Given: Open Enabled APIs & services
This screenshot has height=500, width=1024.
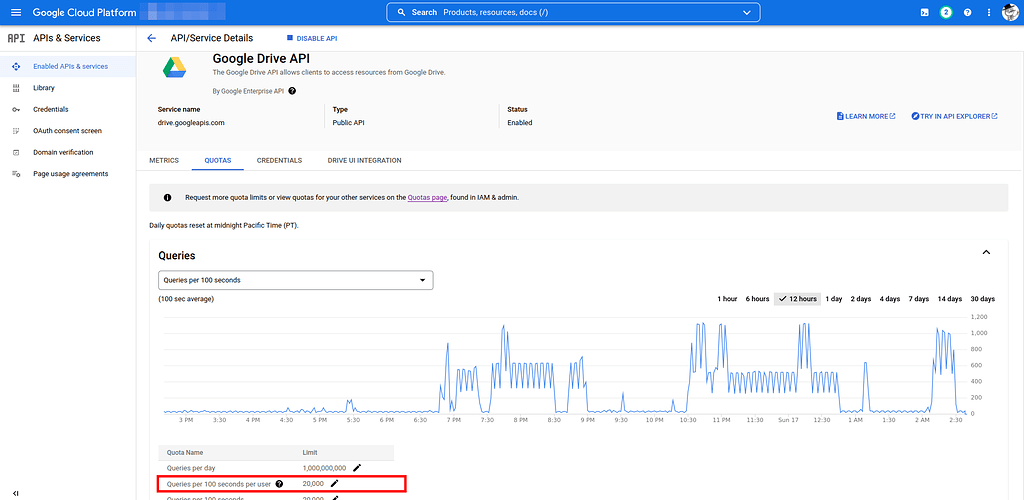Looking at the screenshot, I should point(68,67).
